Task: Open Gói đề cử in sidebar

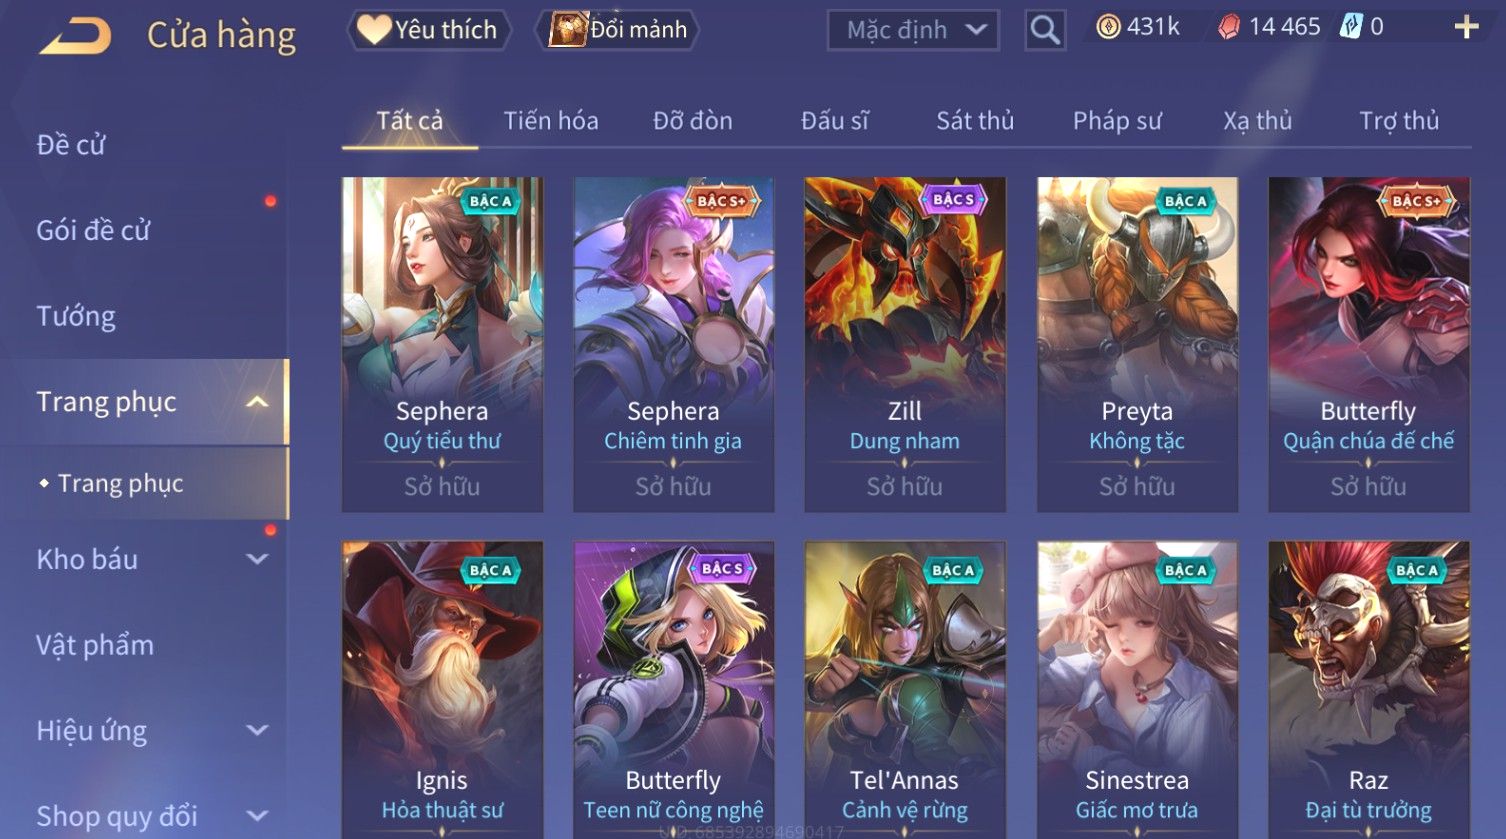Action: 93,230
